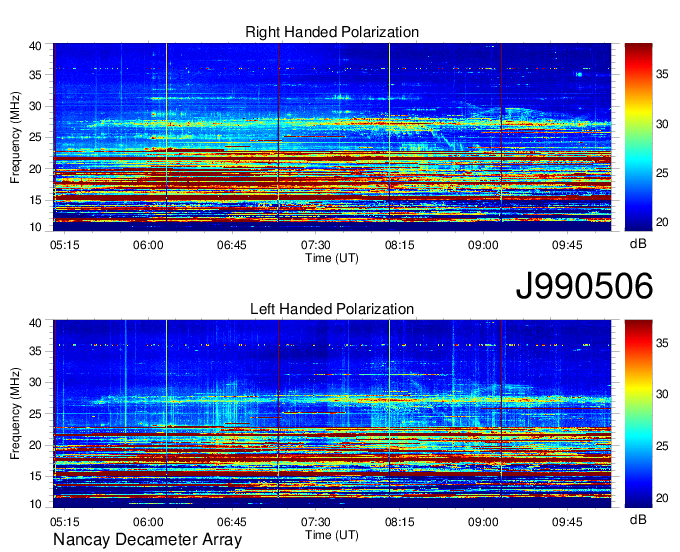
Task: Click the 20 dB label on the bottom colorbar
Action: [662, 498]
